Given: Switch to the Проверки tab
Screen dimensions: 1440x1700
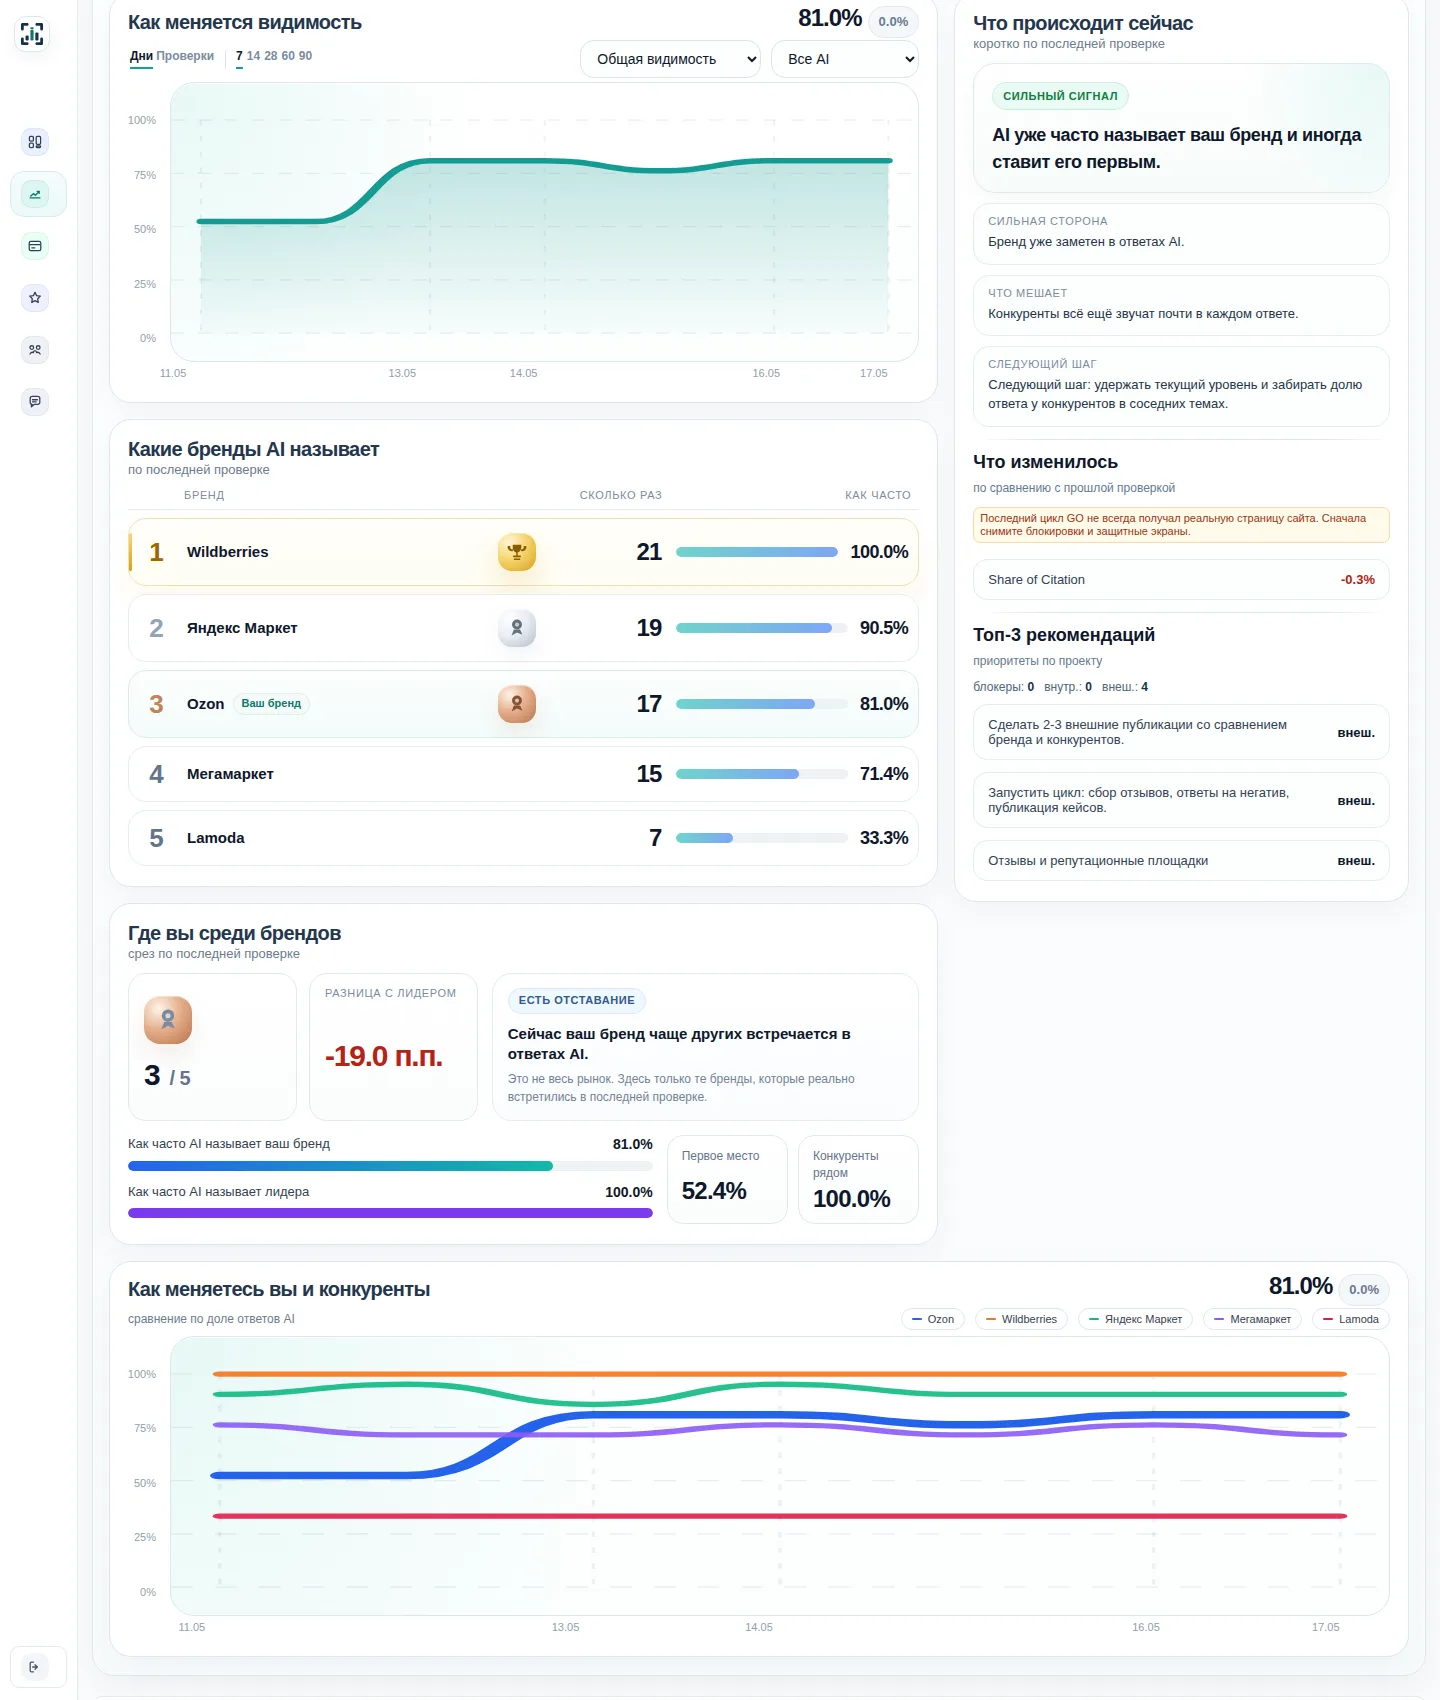Looking at the screenshot, I should click(185, 56).
